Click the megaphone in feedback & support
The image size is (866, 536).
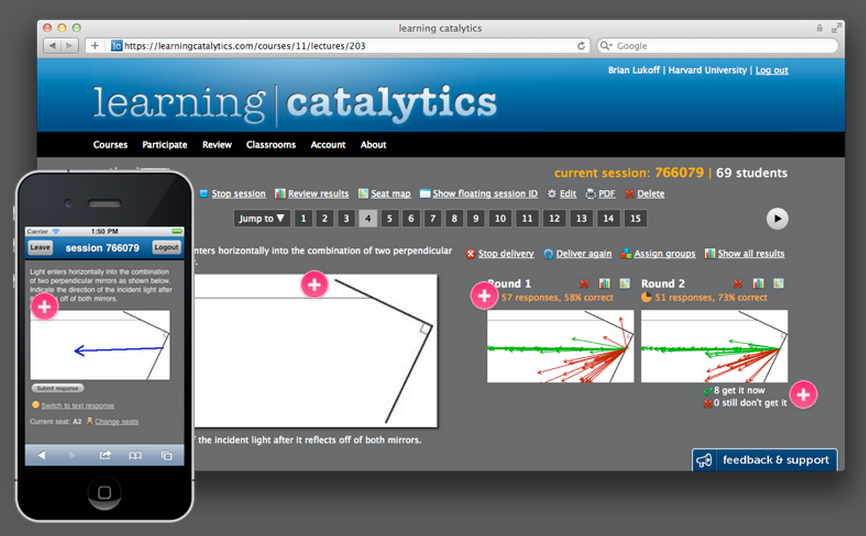[x=704, y=460]
